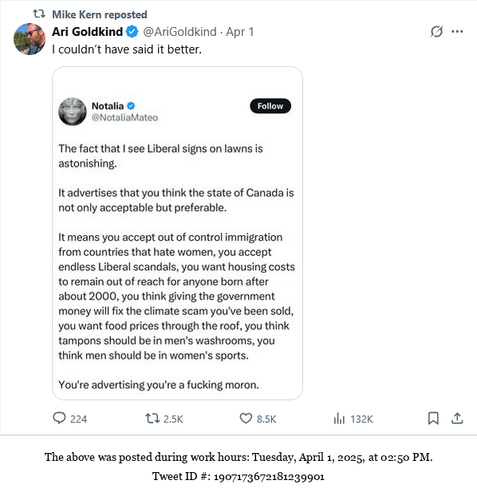
Task: Click Notalia's verified checkmark badge
Action: click(131, 106)
